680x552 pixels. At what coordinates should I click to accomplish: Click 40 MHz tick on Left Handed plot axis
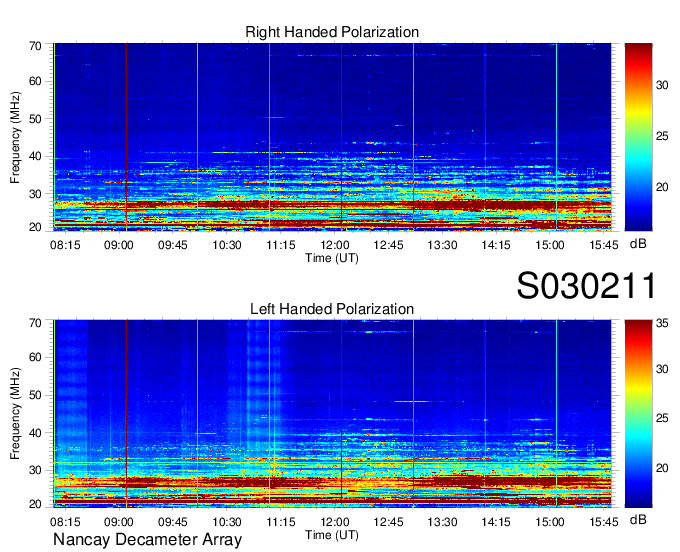tap(35, 433)
